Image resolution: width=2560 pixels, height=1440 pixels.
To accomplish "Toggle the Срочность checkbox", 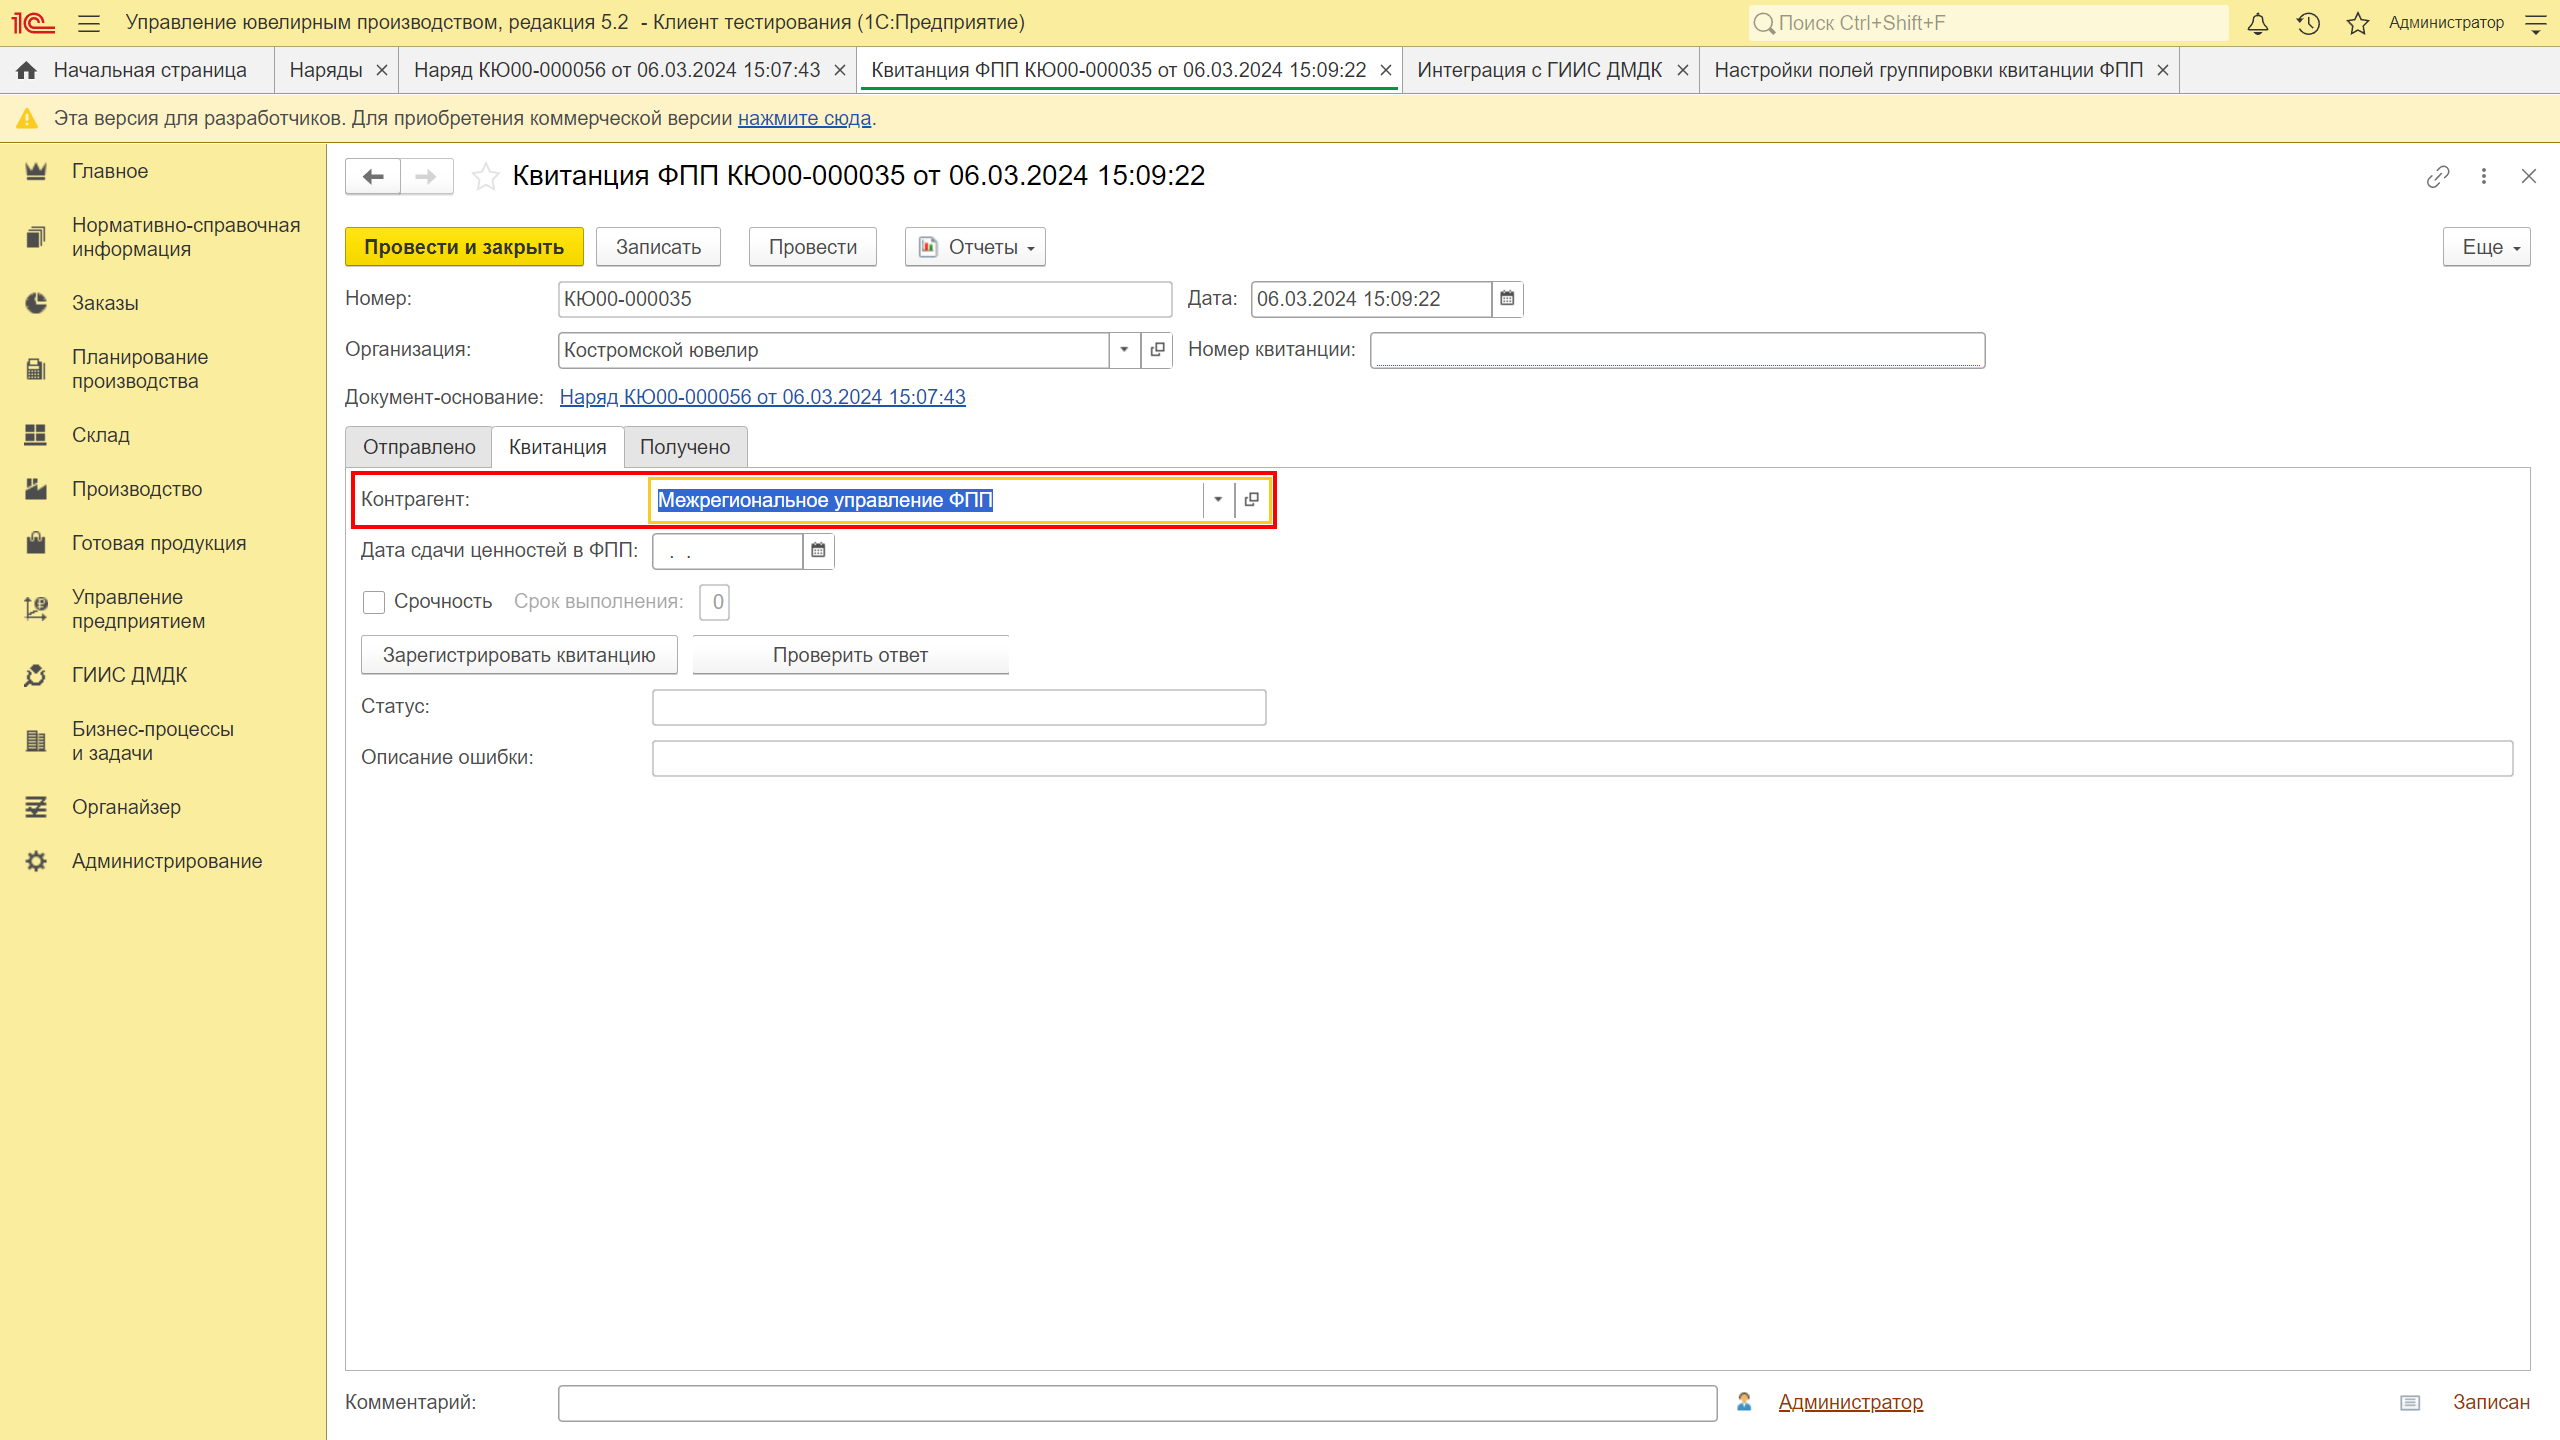I will point(374,602).
